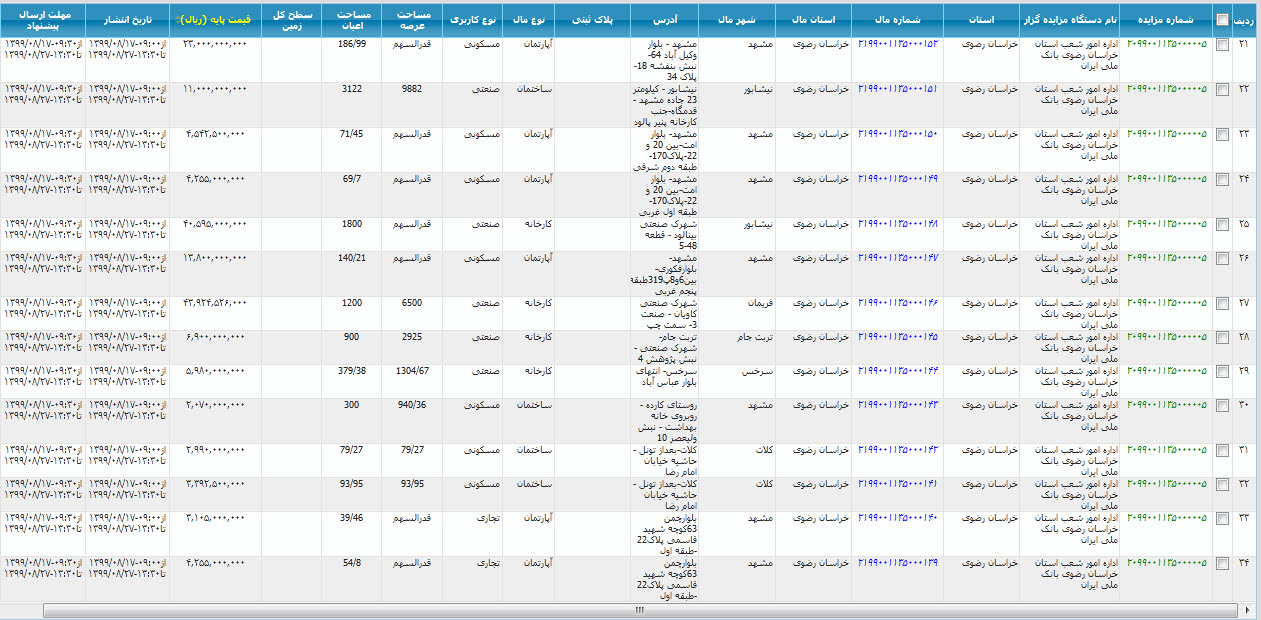This screenshot has width=1261, height=620.
Task: Open the green auction number link in row ۲۳
Action: (1166, 134)
